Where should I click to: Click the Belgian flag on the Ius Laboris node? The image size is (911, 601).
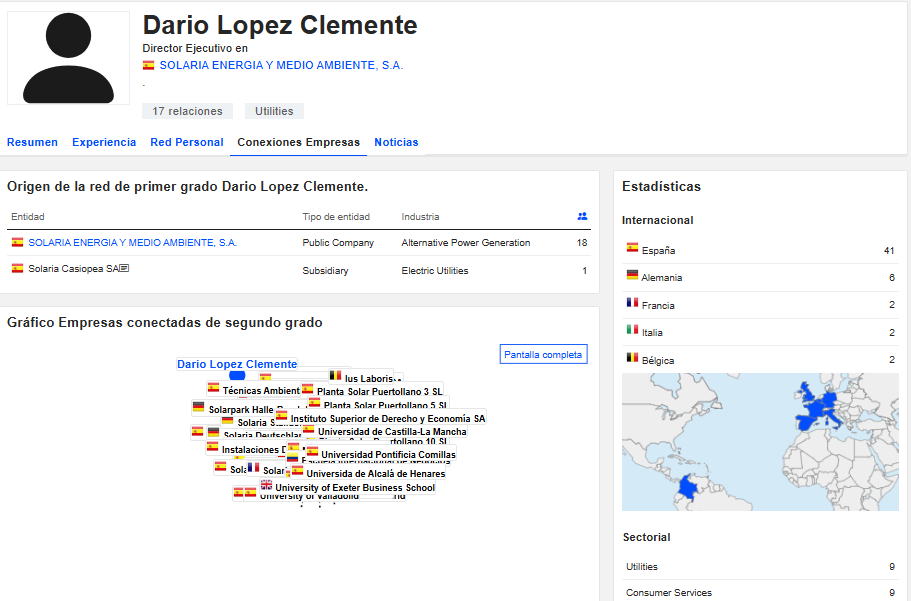[x=335, y=375]
